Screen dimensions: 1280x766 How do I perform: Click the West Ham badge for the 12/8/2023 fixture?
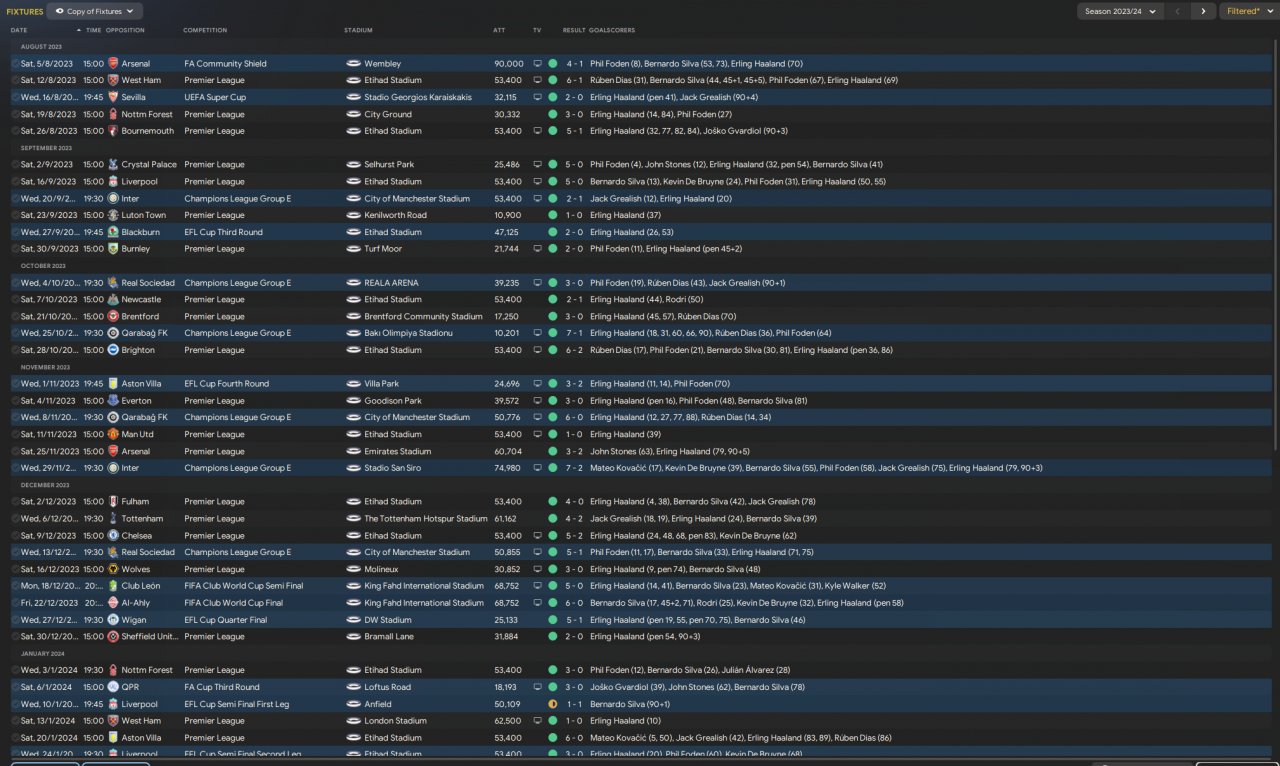[x=113, y=80]
